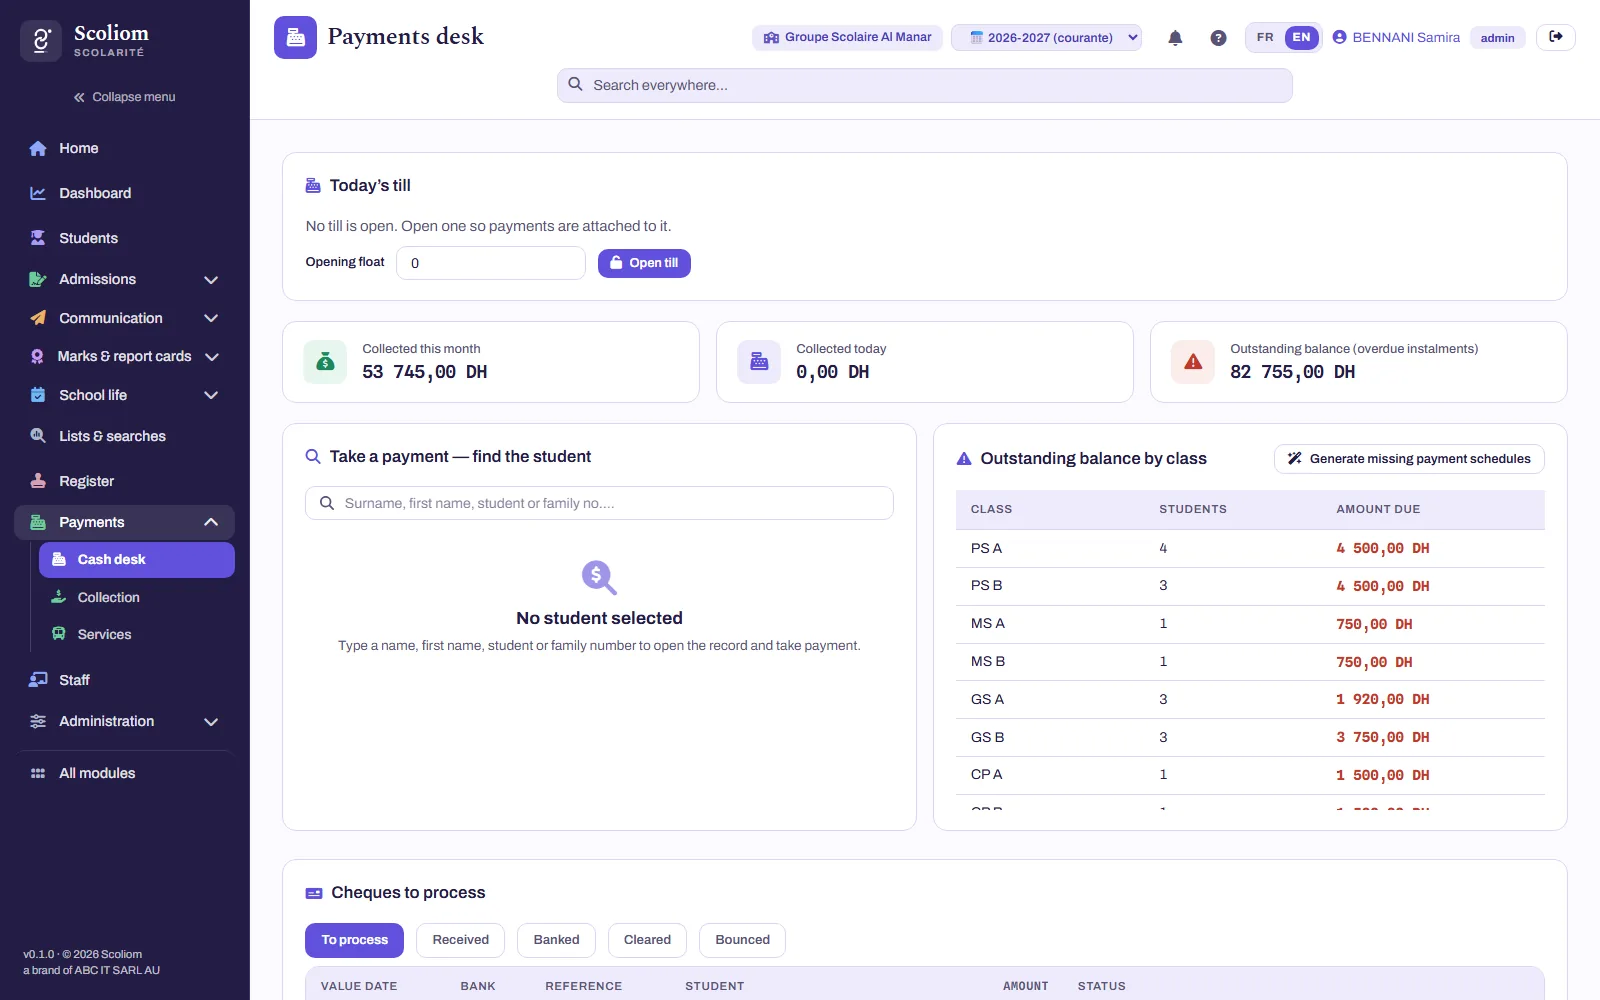1600x1000 pixels.
Task: Click the Staff icon in sidebar
Action: (38, 680)
